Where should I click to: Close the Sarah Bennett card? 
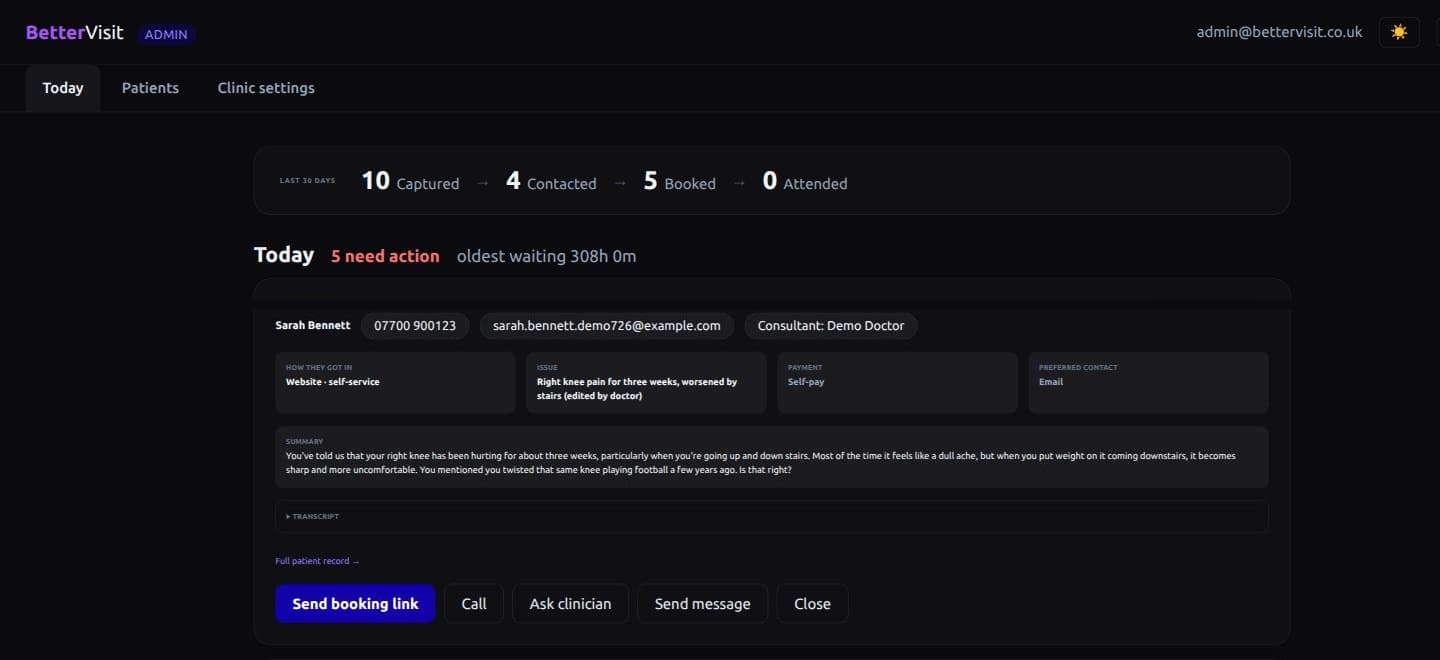(x=812, y=604)
